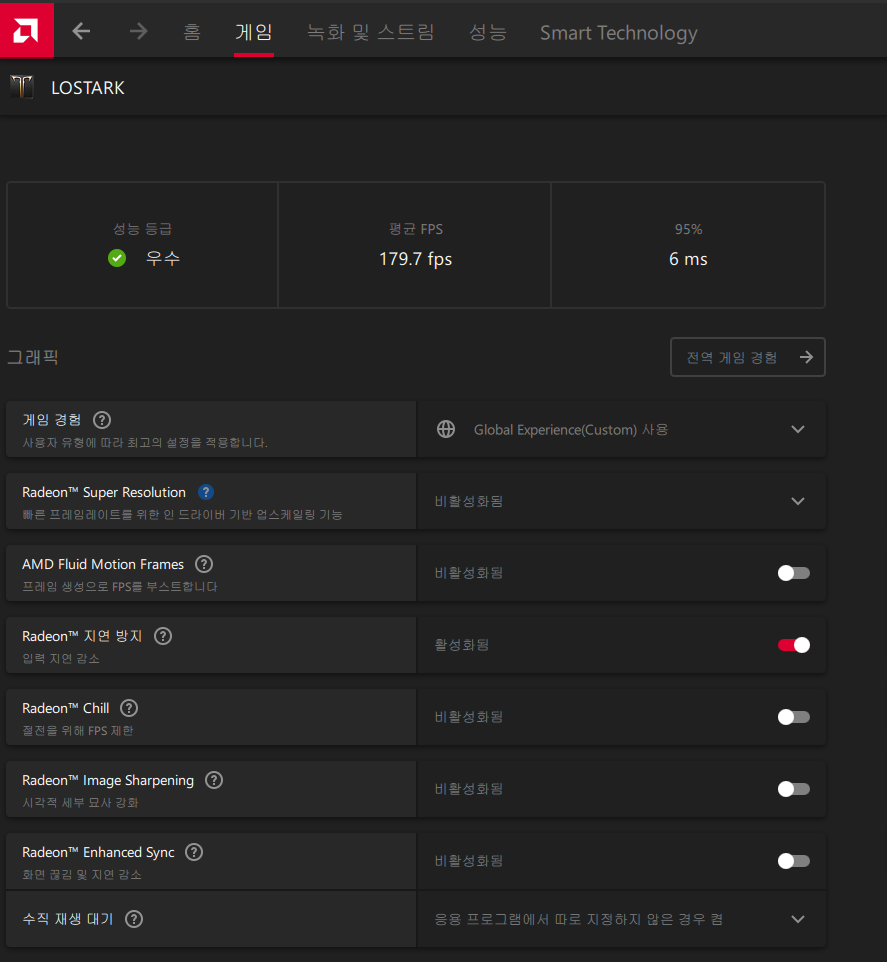Disable Radeon 지연 방지 toggle
Screen dimensions: 887x962
point(793,645)
